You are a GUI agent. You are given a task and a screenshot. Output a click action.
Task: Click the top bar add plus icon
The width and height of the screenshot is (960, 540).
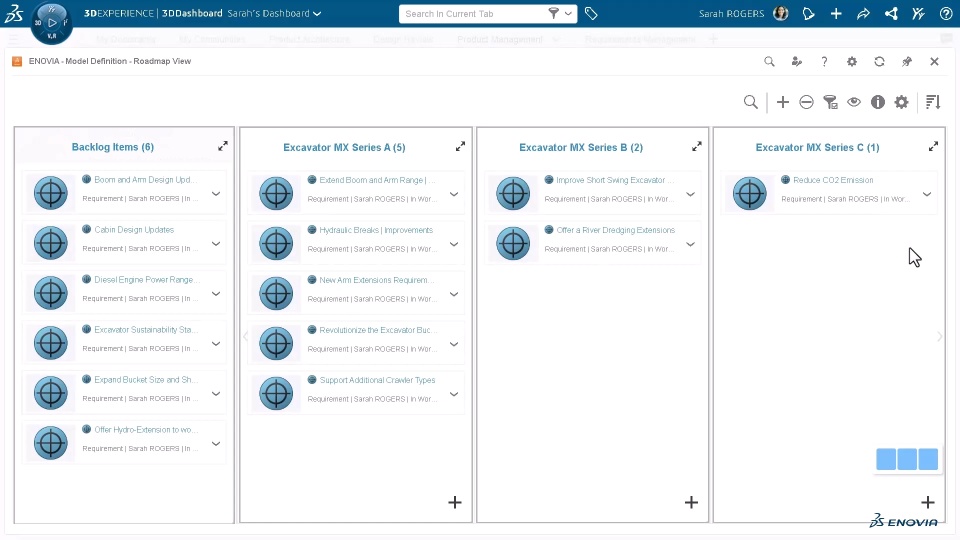click(x=836, y=13)
